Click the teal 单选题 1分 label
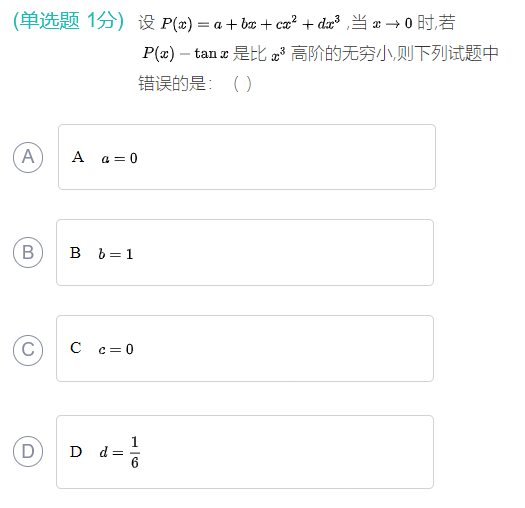The height and width of the screenshot is (508, 525). [x=68, y=21]
